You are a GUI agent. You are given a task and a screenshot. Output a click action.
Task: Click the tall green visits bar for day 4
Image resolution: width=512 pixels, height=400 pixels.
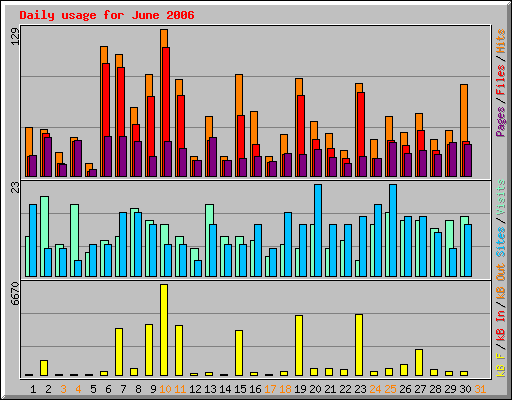[75, 232]
